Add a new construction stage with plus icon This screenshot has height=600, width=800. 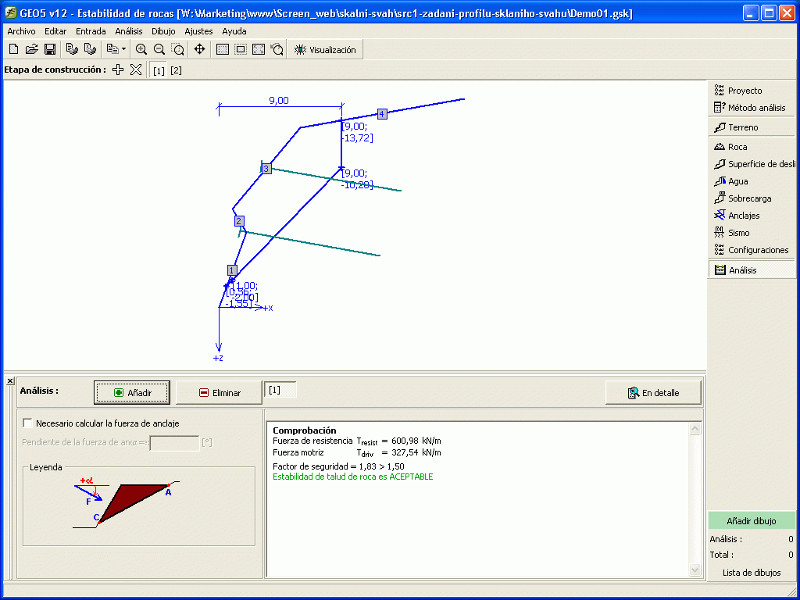pyautogui.click(x=118, y=70)
